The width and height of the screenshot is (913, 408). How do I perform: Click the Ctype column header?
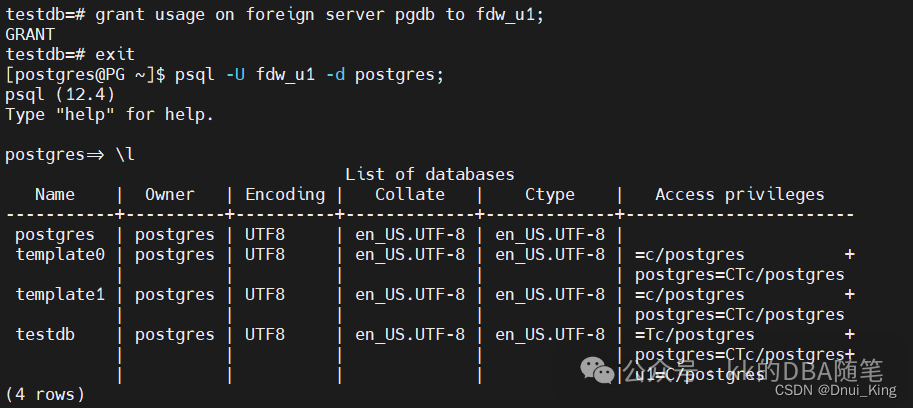point(550,194)
